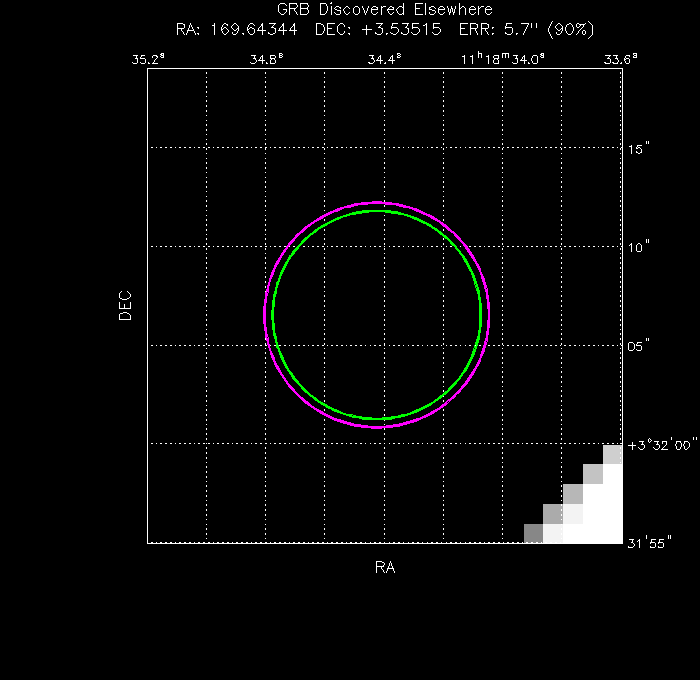Screen dimensions: 700x680
Task: Click the 15" declination tick label
Action: (638, 149)
